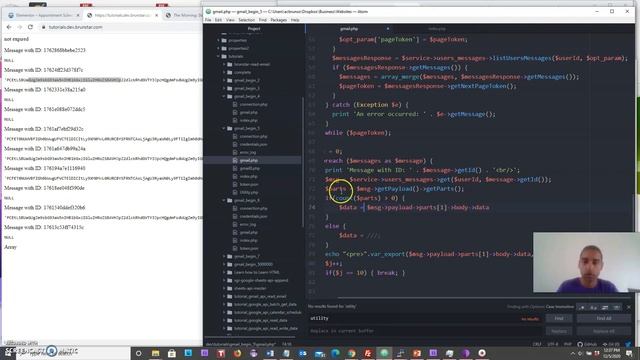Click the Atom tree view scrollbar
640x360 pixels.
point(303,161)
